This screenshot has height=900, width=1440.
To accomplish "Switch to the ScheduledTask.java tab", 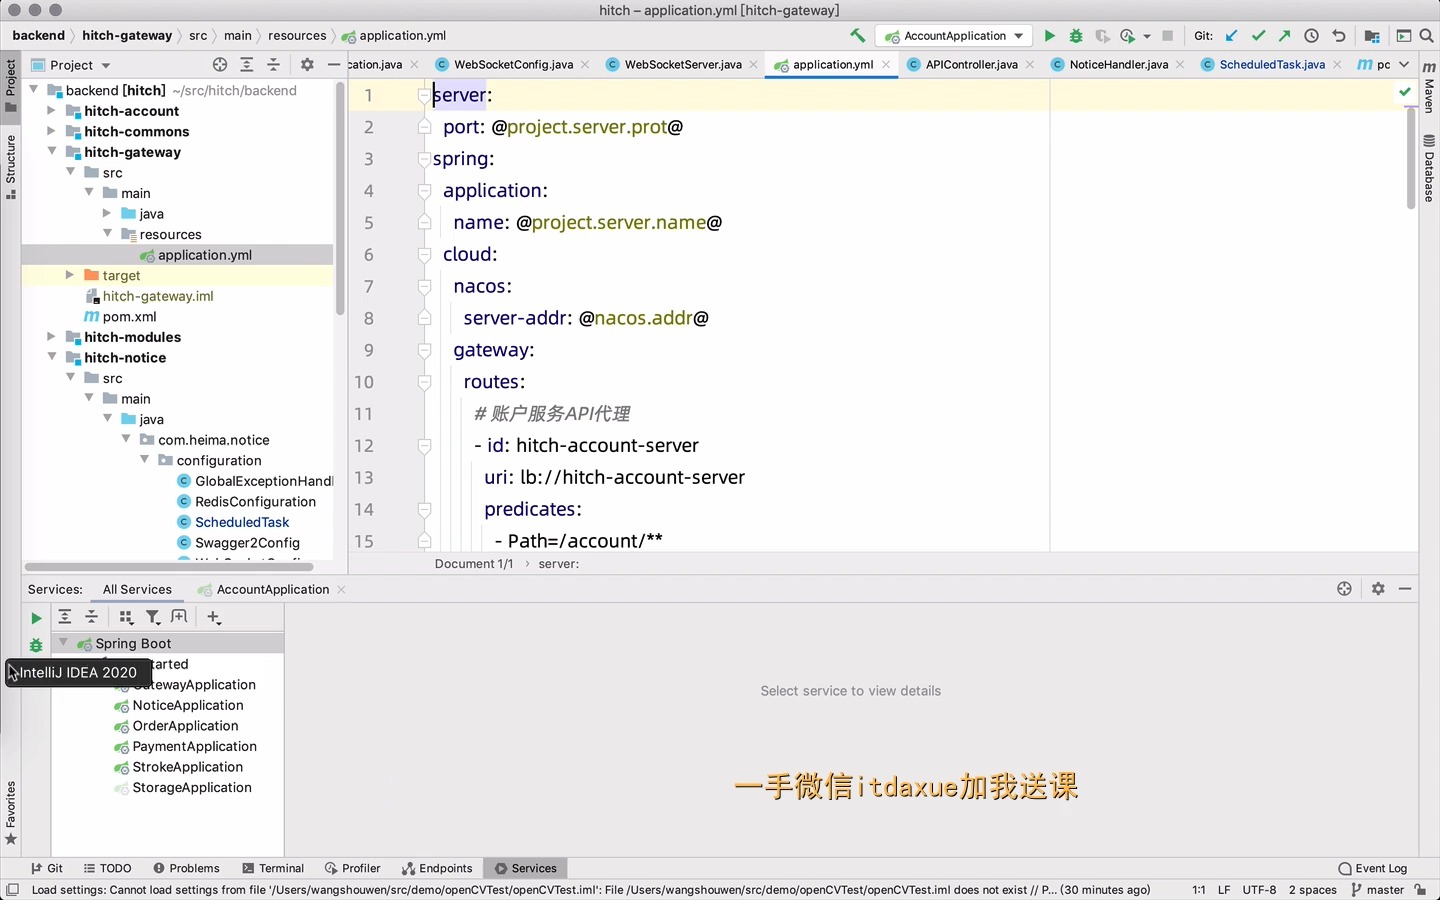I will coord(1272,64).
